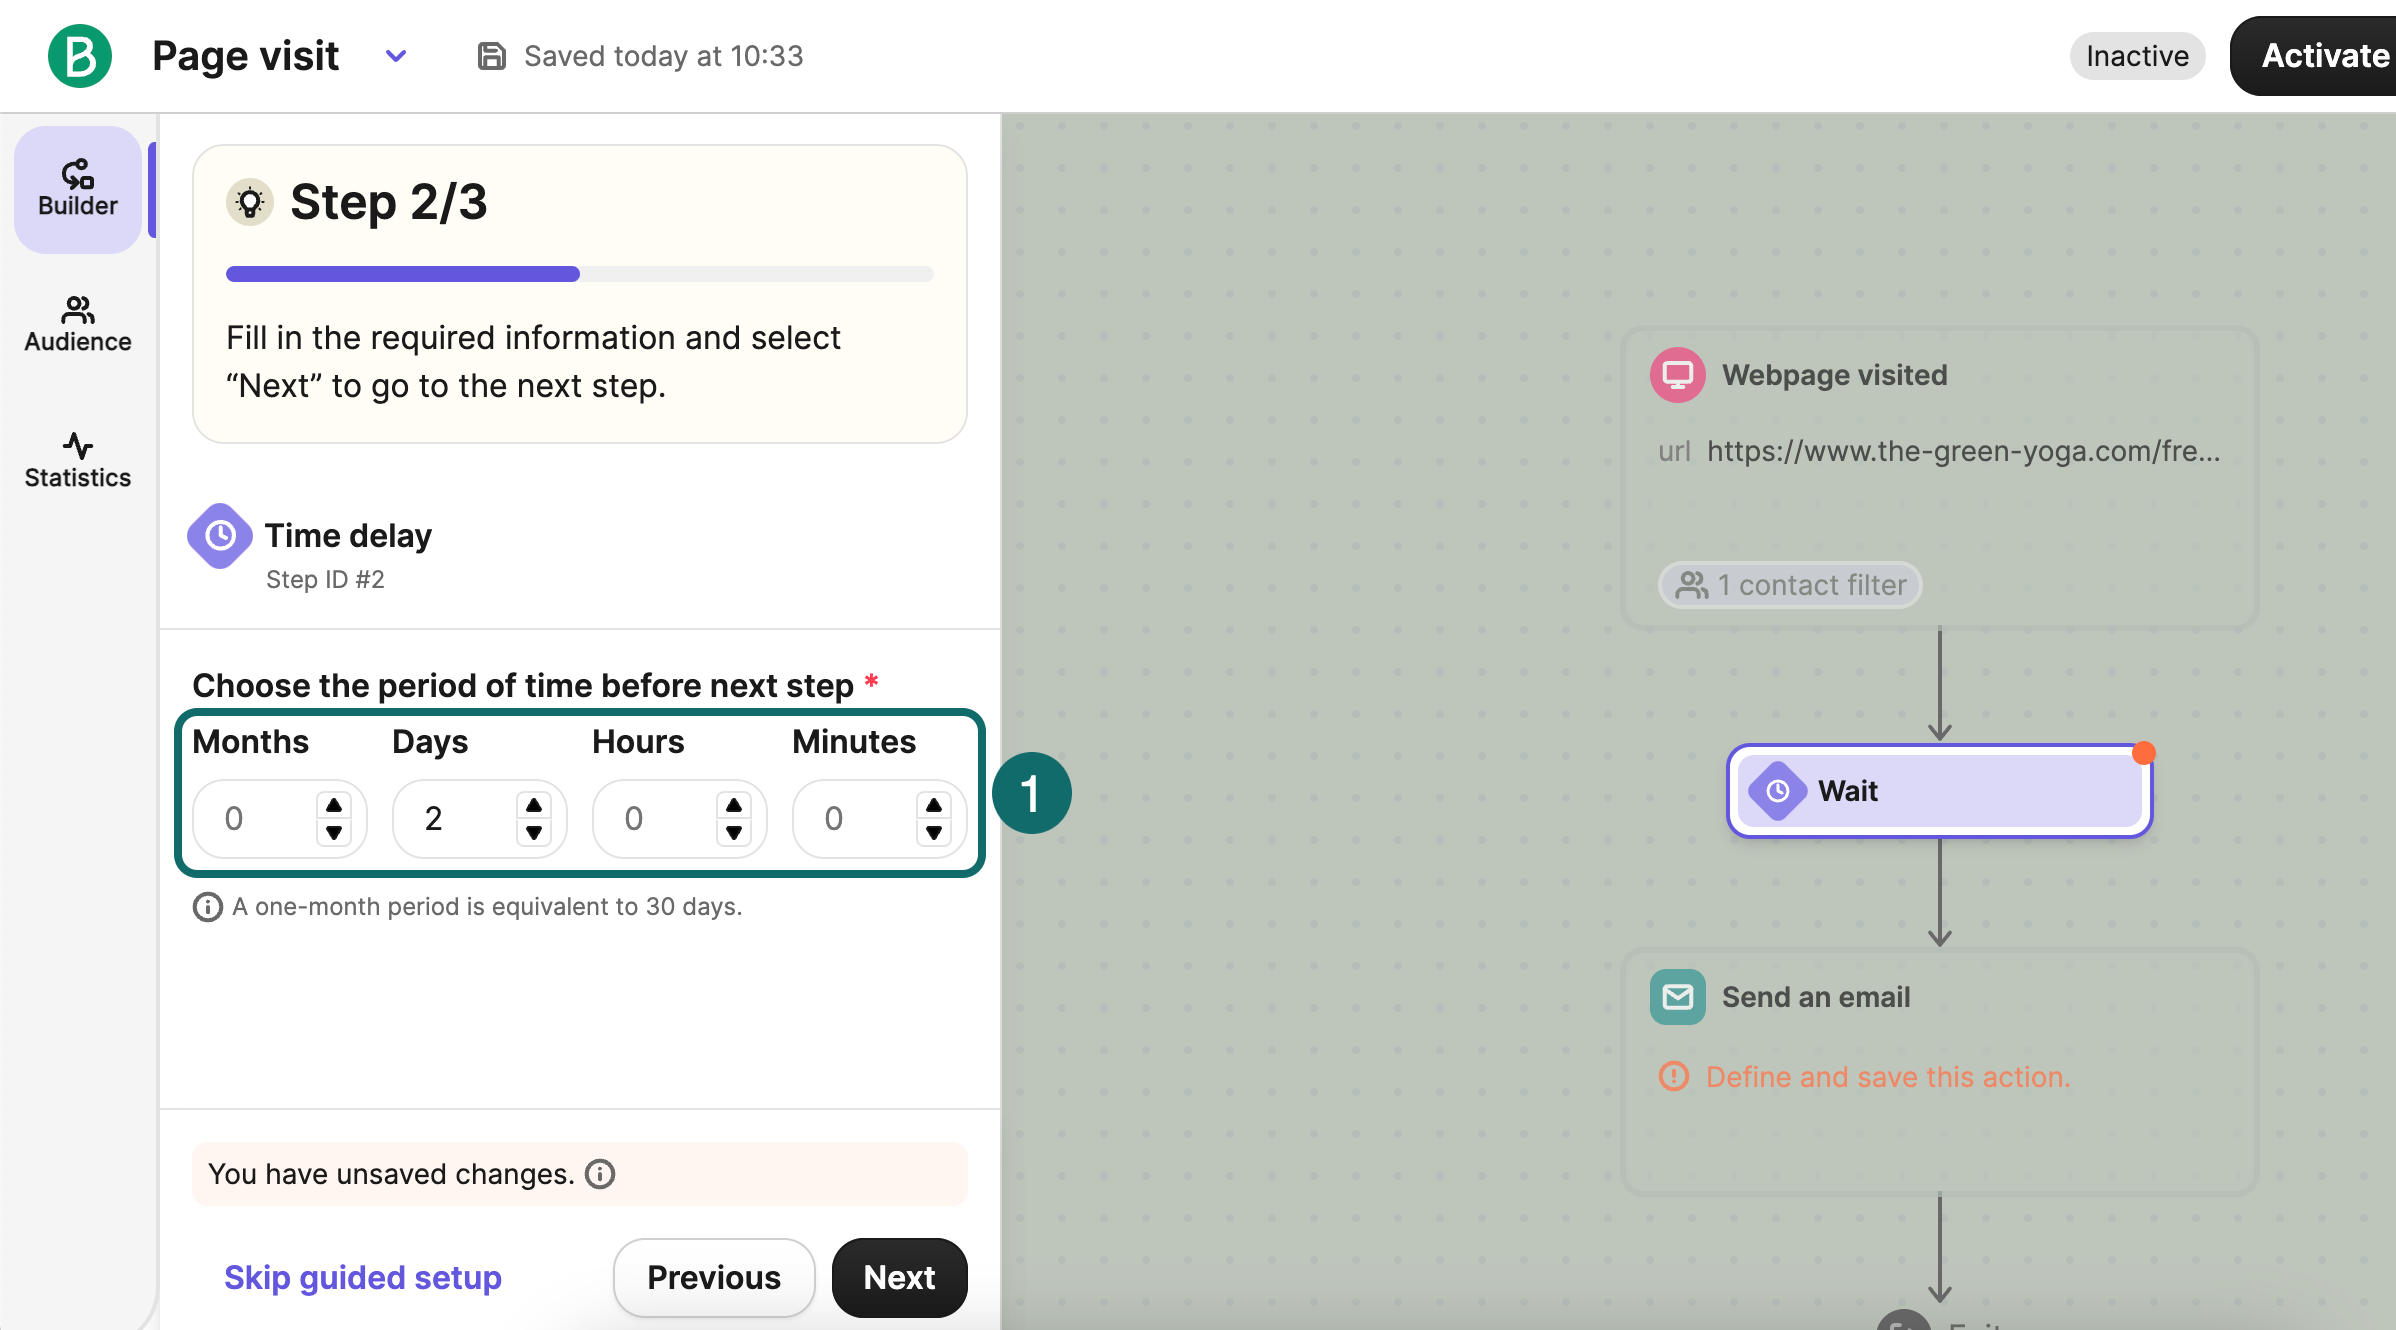Click Skip guided setup link
Screen dimensions: 2396x1330
click(x=362, y=1278)
